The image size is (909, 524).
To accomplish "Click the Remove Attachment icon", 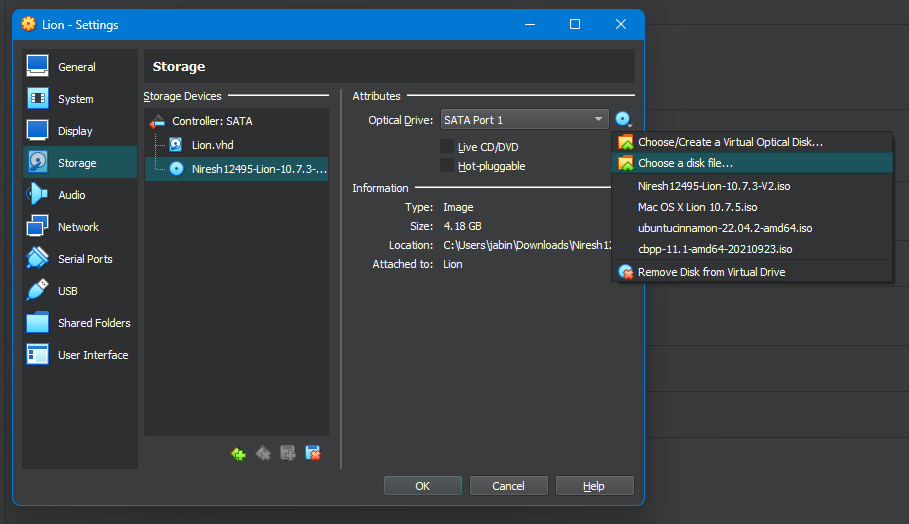I will pyautogui.click(x=313, y=453).
